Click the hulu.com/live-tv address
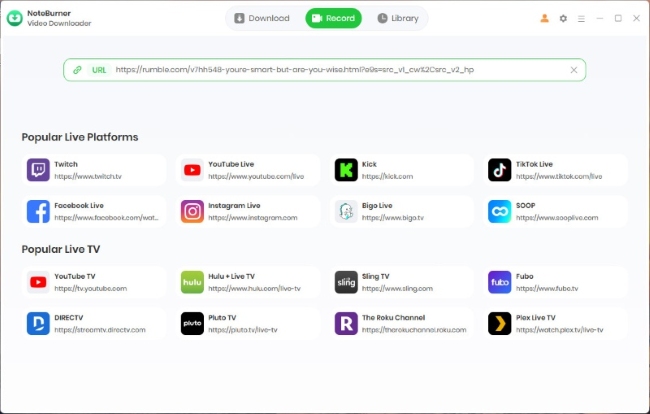This screenshot has width=650, height=414. pyautogui.click(x=254, y=289)
